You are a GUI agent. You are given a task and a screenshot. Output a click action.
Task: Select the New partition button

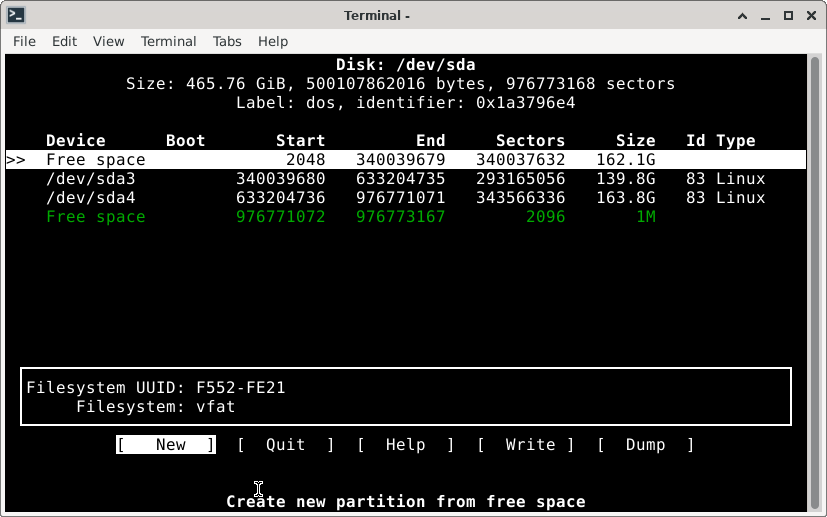(x=166, y=445)
